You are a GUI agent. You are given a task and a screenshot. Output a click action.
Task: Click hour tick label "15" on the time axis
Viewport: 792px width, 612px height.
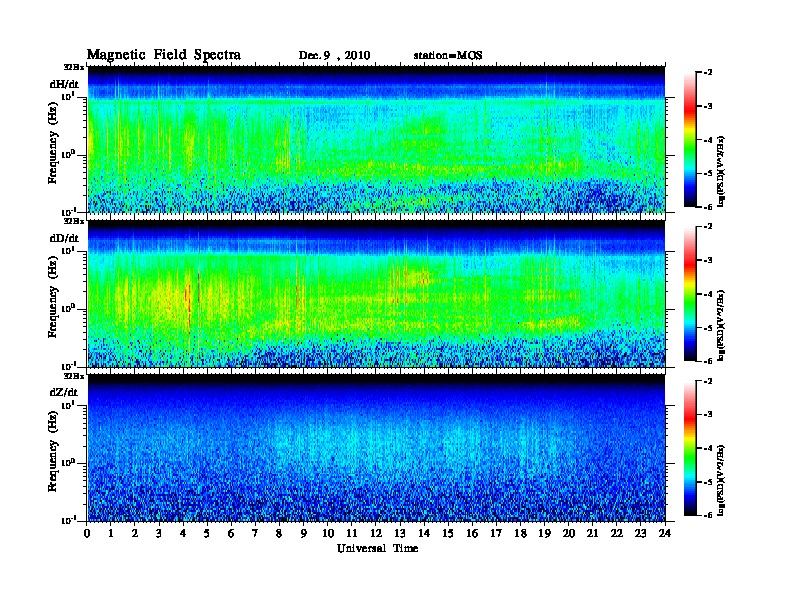[448, 534]
